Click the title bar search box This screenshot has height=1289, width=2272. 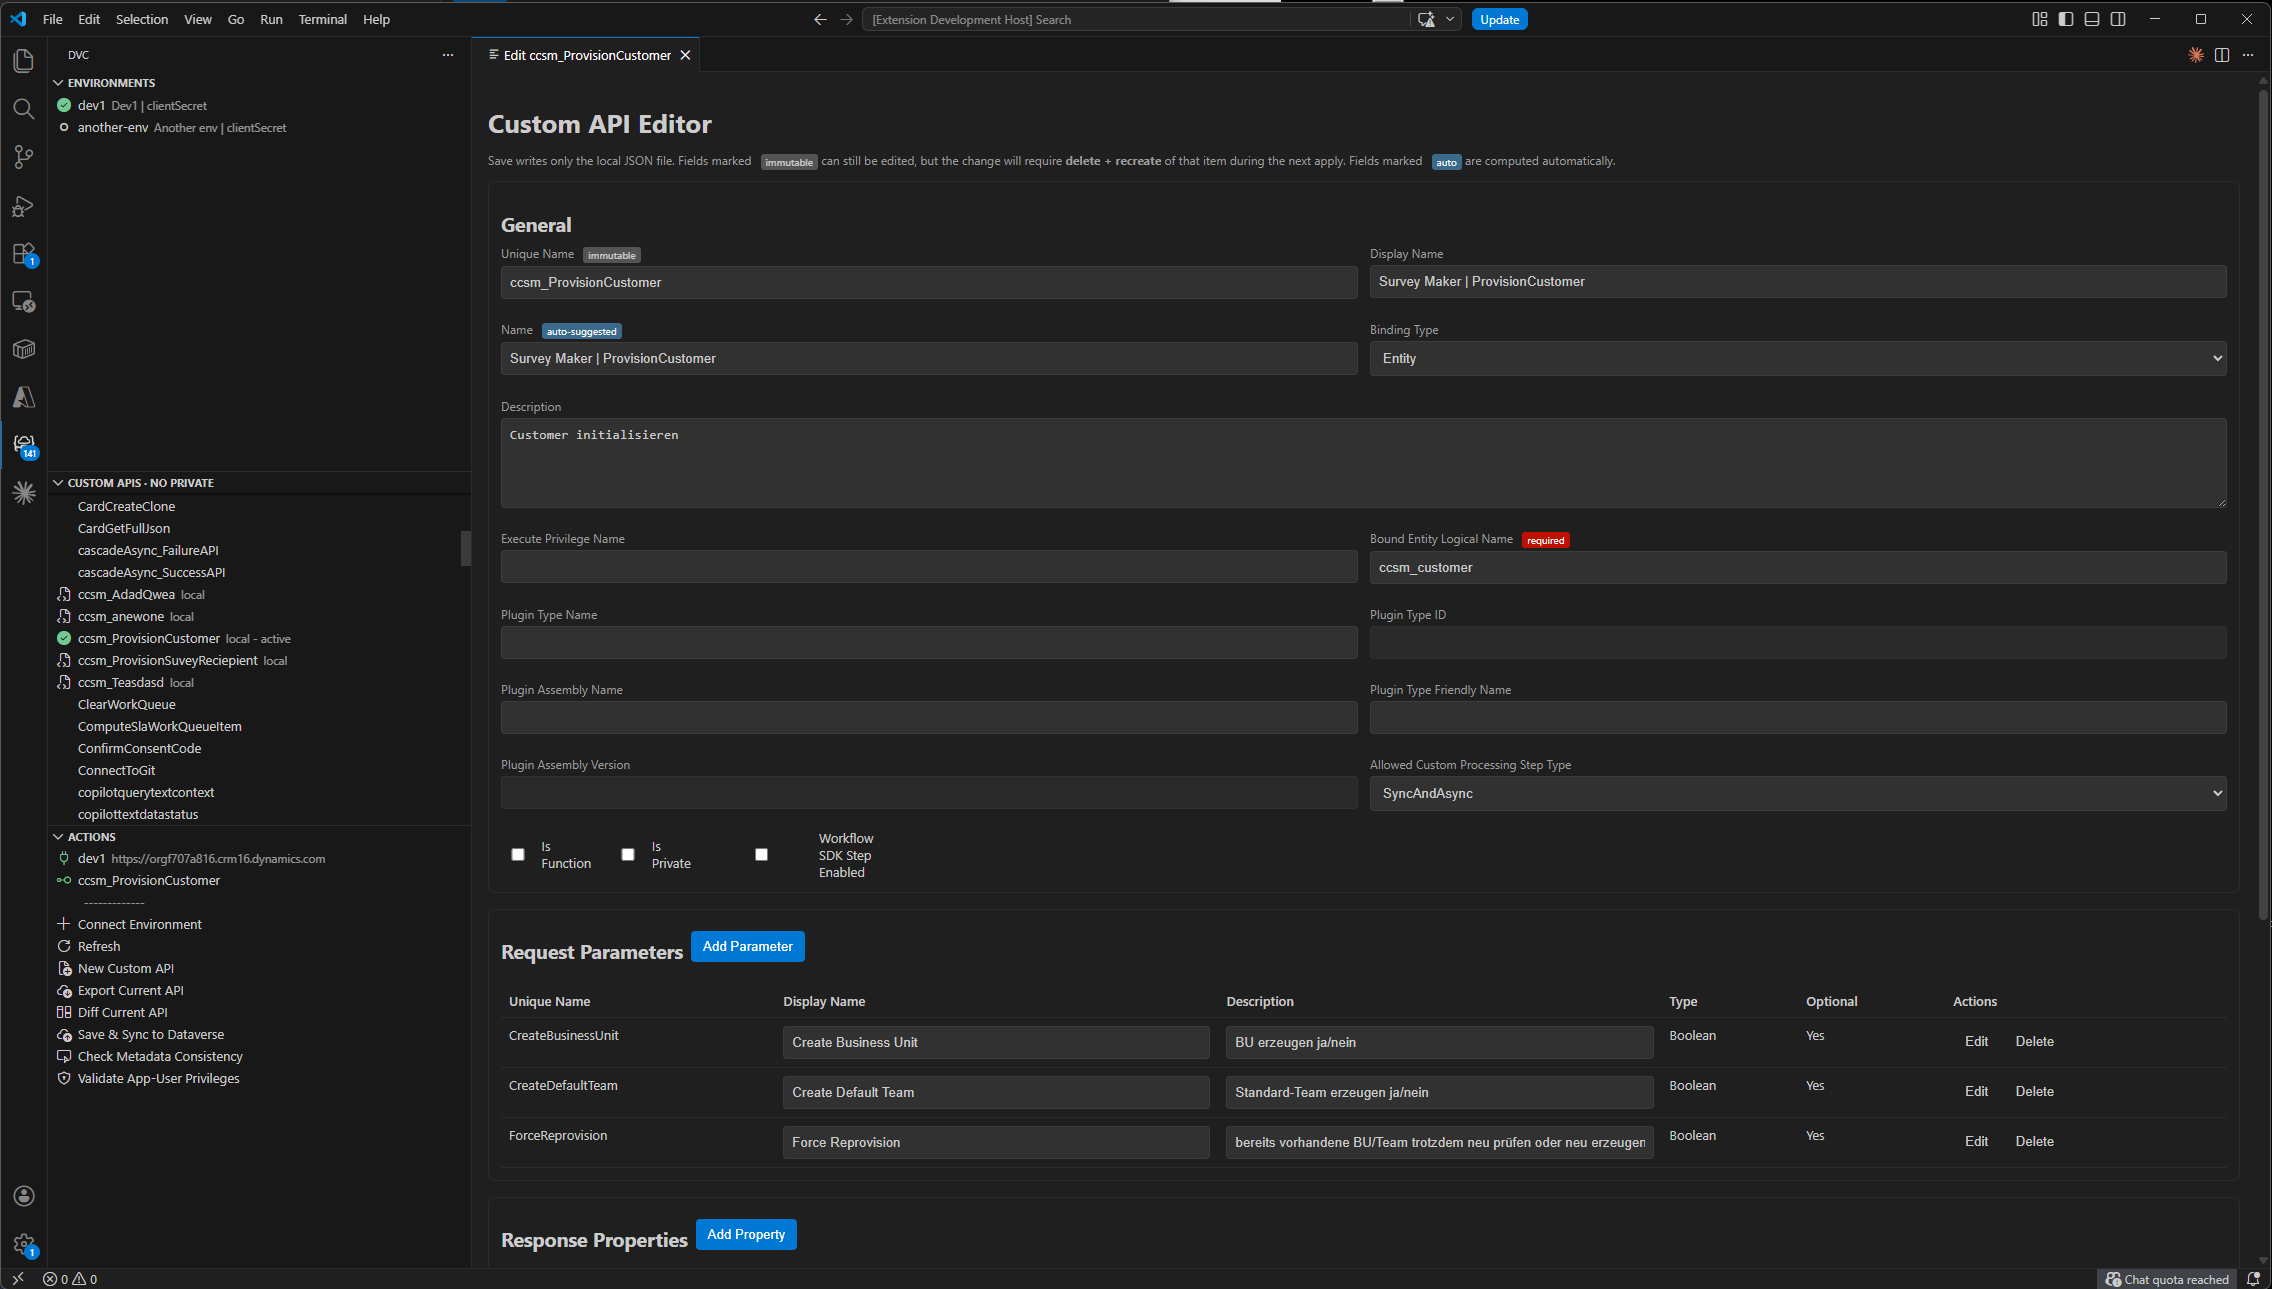tap(1137, 19)
